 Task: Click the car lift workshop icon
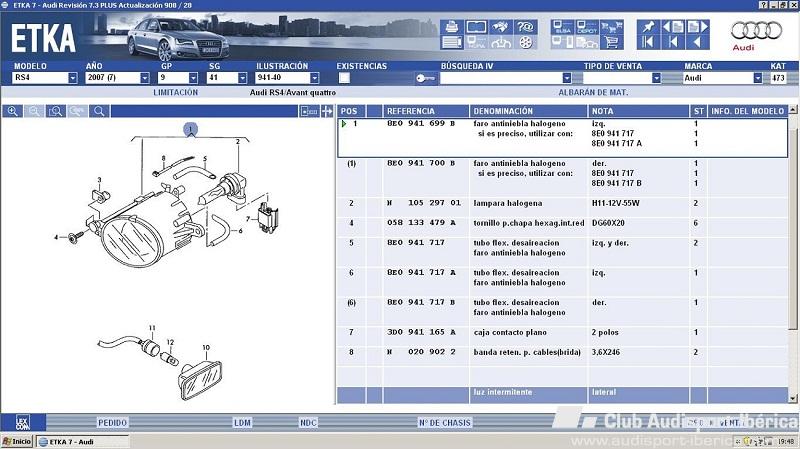coord(501,42)
